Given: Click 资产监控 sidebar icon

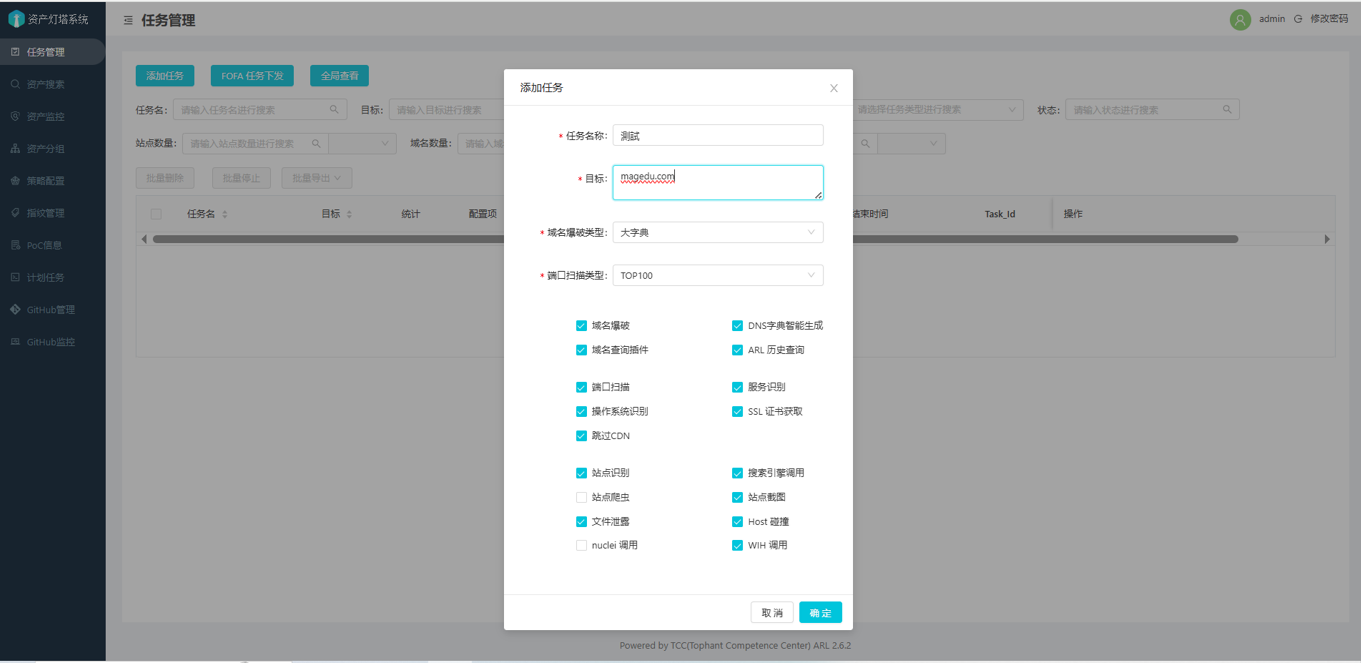Looking at the screenshot, I should tap(15, 116).
